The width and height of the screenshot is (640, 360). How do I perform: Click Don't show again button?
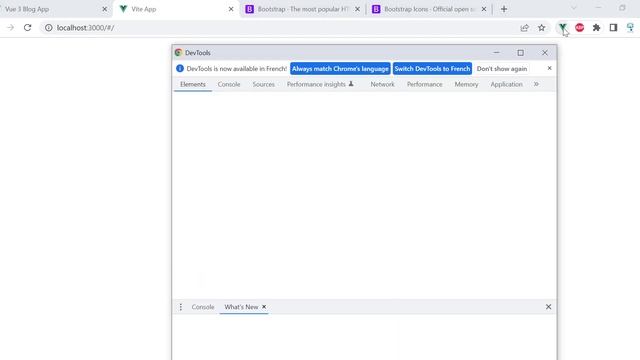(x=502, y=69)
